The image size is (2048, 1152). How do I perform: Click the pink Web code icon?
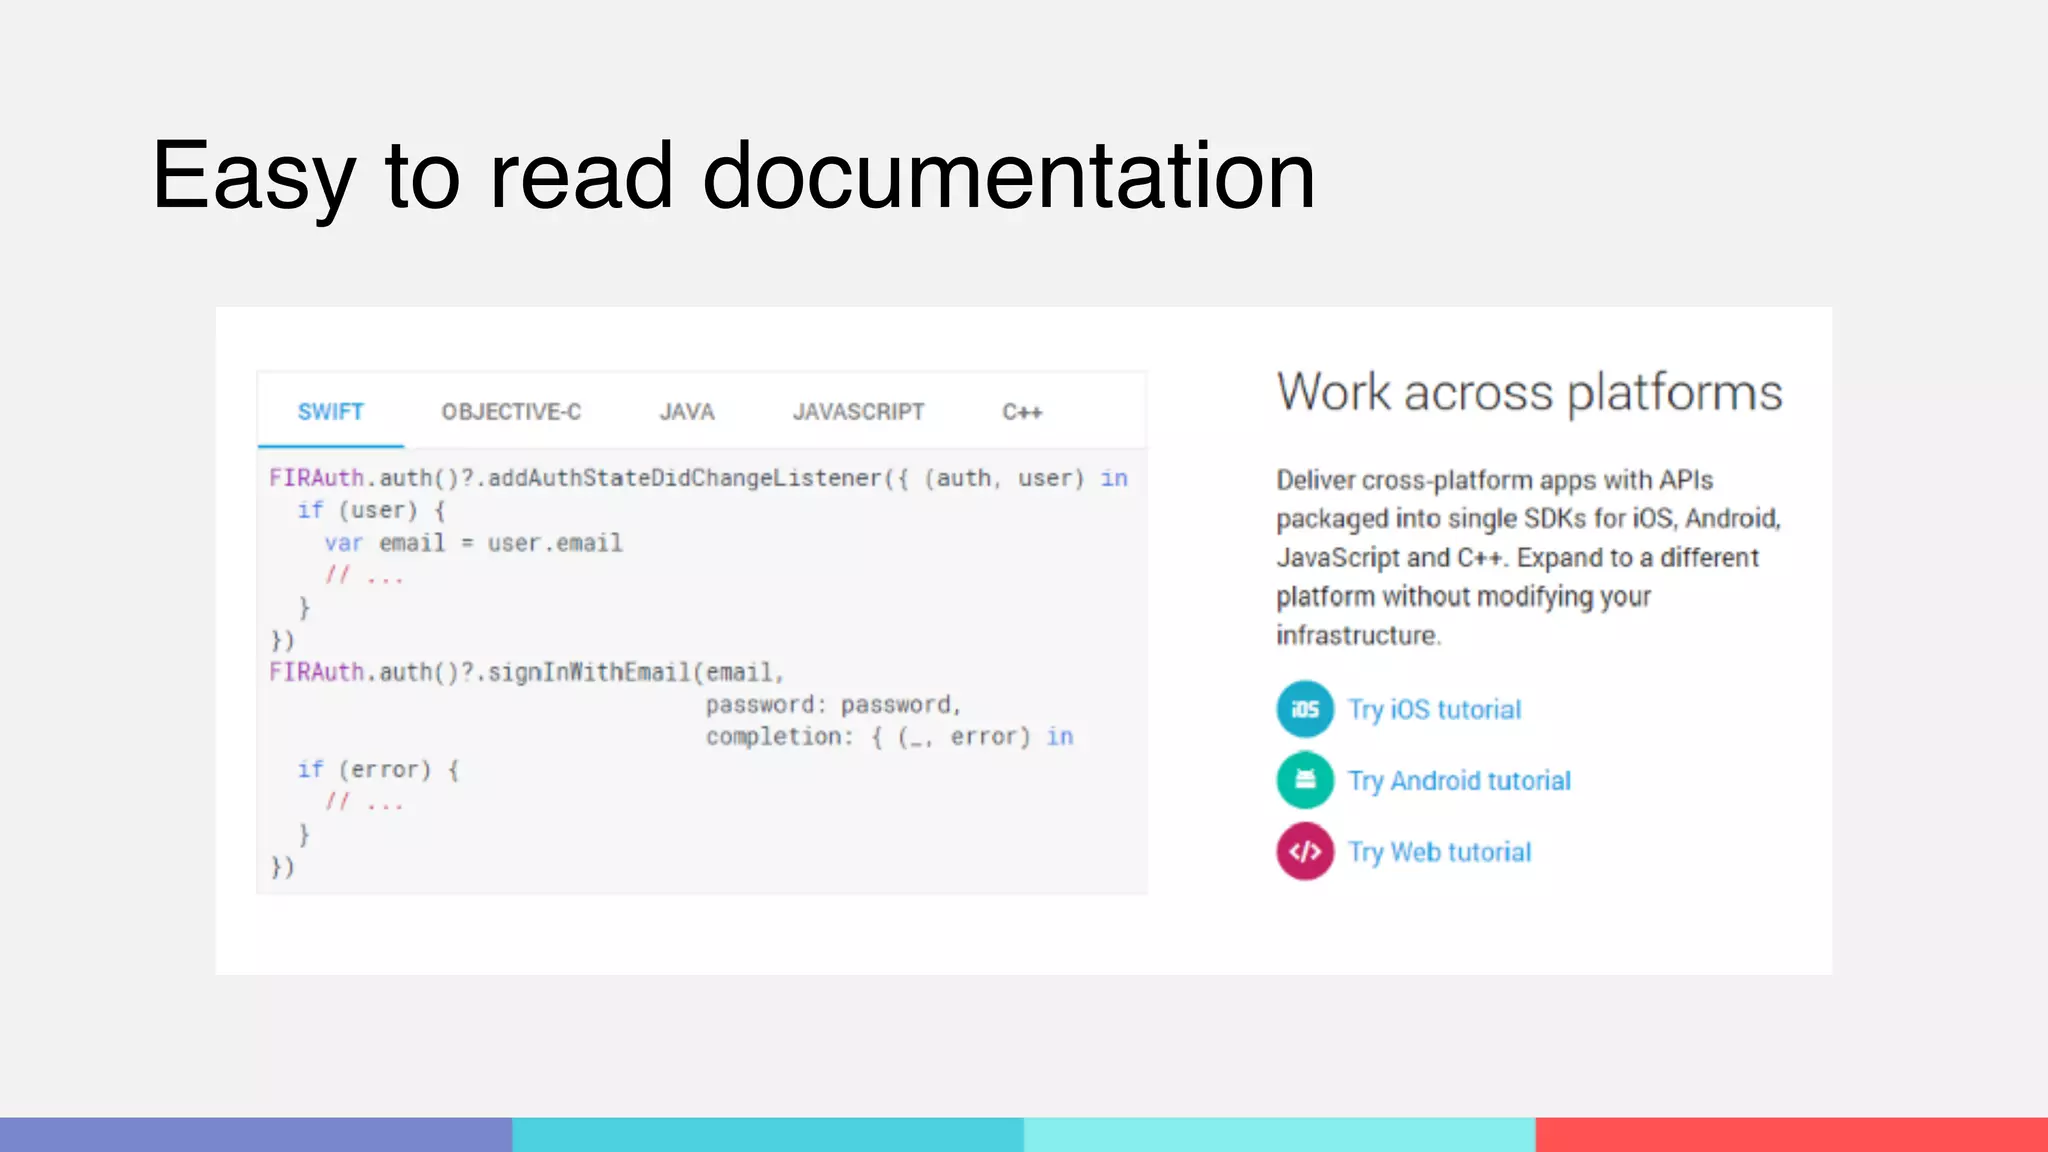pyautogui.click(x=1305, y=851)
